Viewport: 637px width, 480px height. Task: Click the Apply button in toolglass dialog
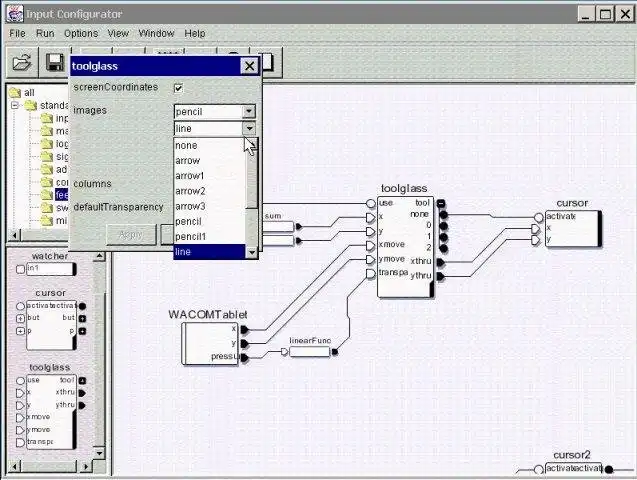131,235
